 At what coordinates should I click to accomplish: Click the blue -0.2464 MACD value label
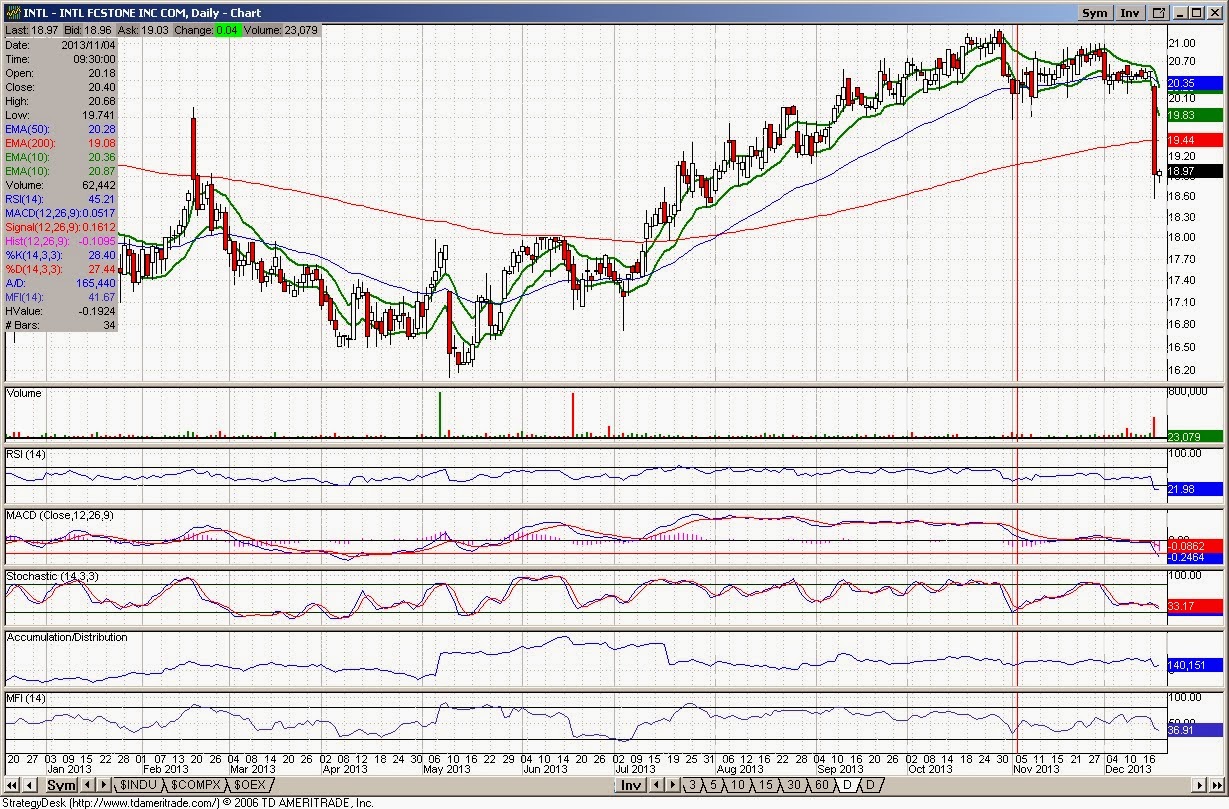[x=1195, y=558]
